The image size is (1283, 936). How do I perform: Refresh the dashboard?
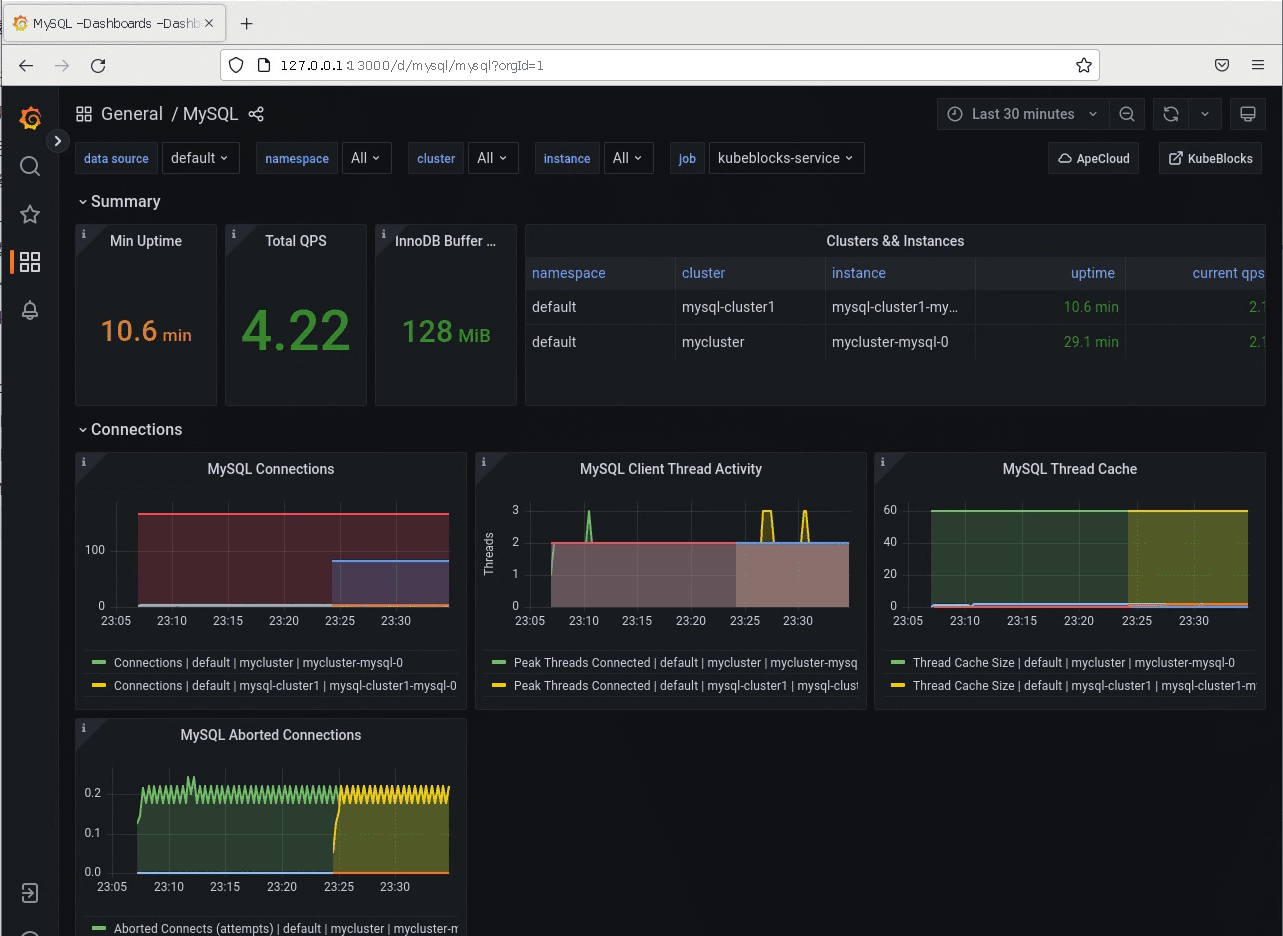click(1170, 114)
